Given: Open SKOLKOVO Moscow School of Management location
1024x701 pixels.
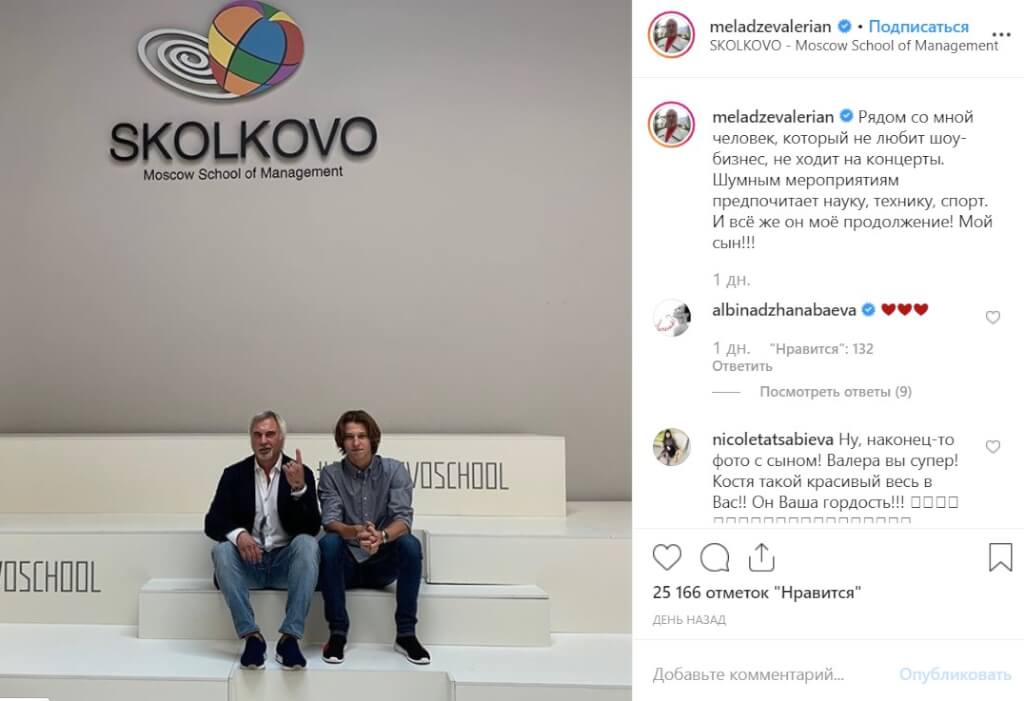Looking at the screenshot, I should tap(854, 46).
